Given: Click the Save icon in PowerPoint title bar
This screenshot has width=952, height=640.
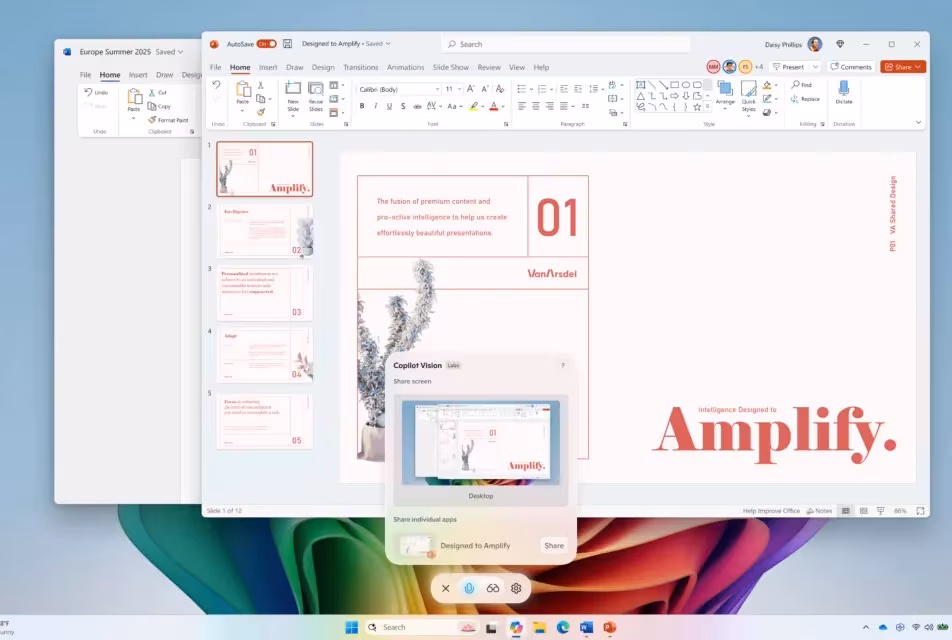Looking at the screenshot, I should coord(288,44).
